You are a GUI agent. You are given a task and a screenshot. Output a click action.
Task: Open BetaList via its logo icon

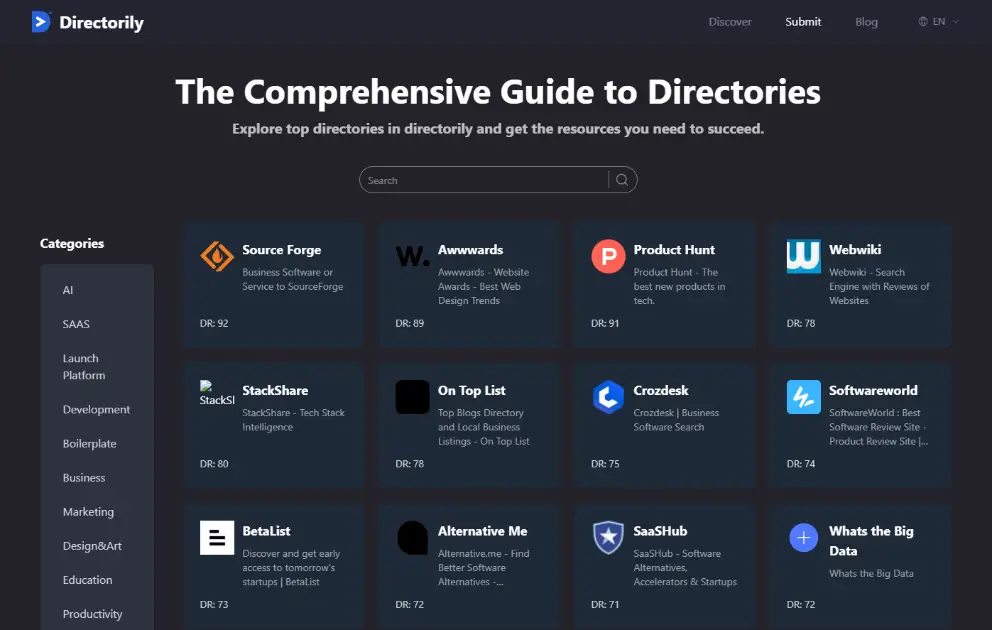[216, 537]
